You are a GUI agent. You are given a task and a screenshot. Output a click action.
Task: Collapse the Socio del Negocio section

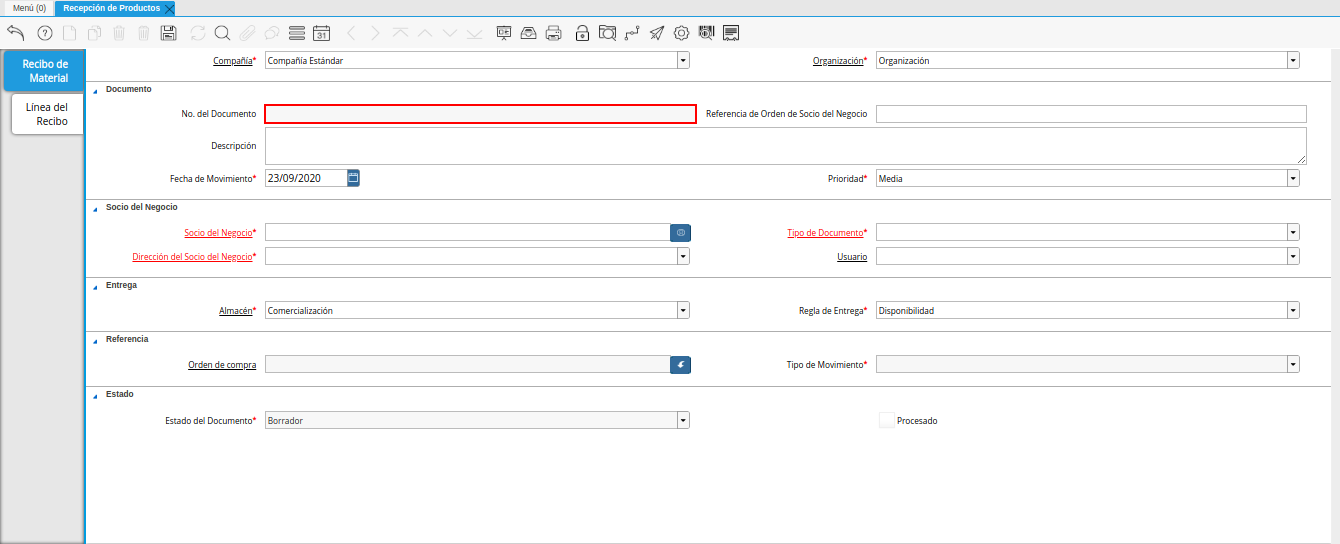96,208
